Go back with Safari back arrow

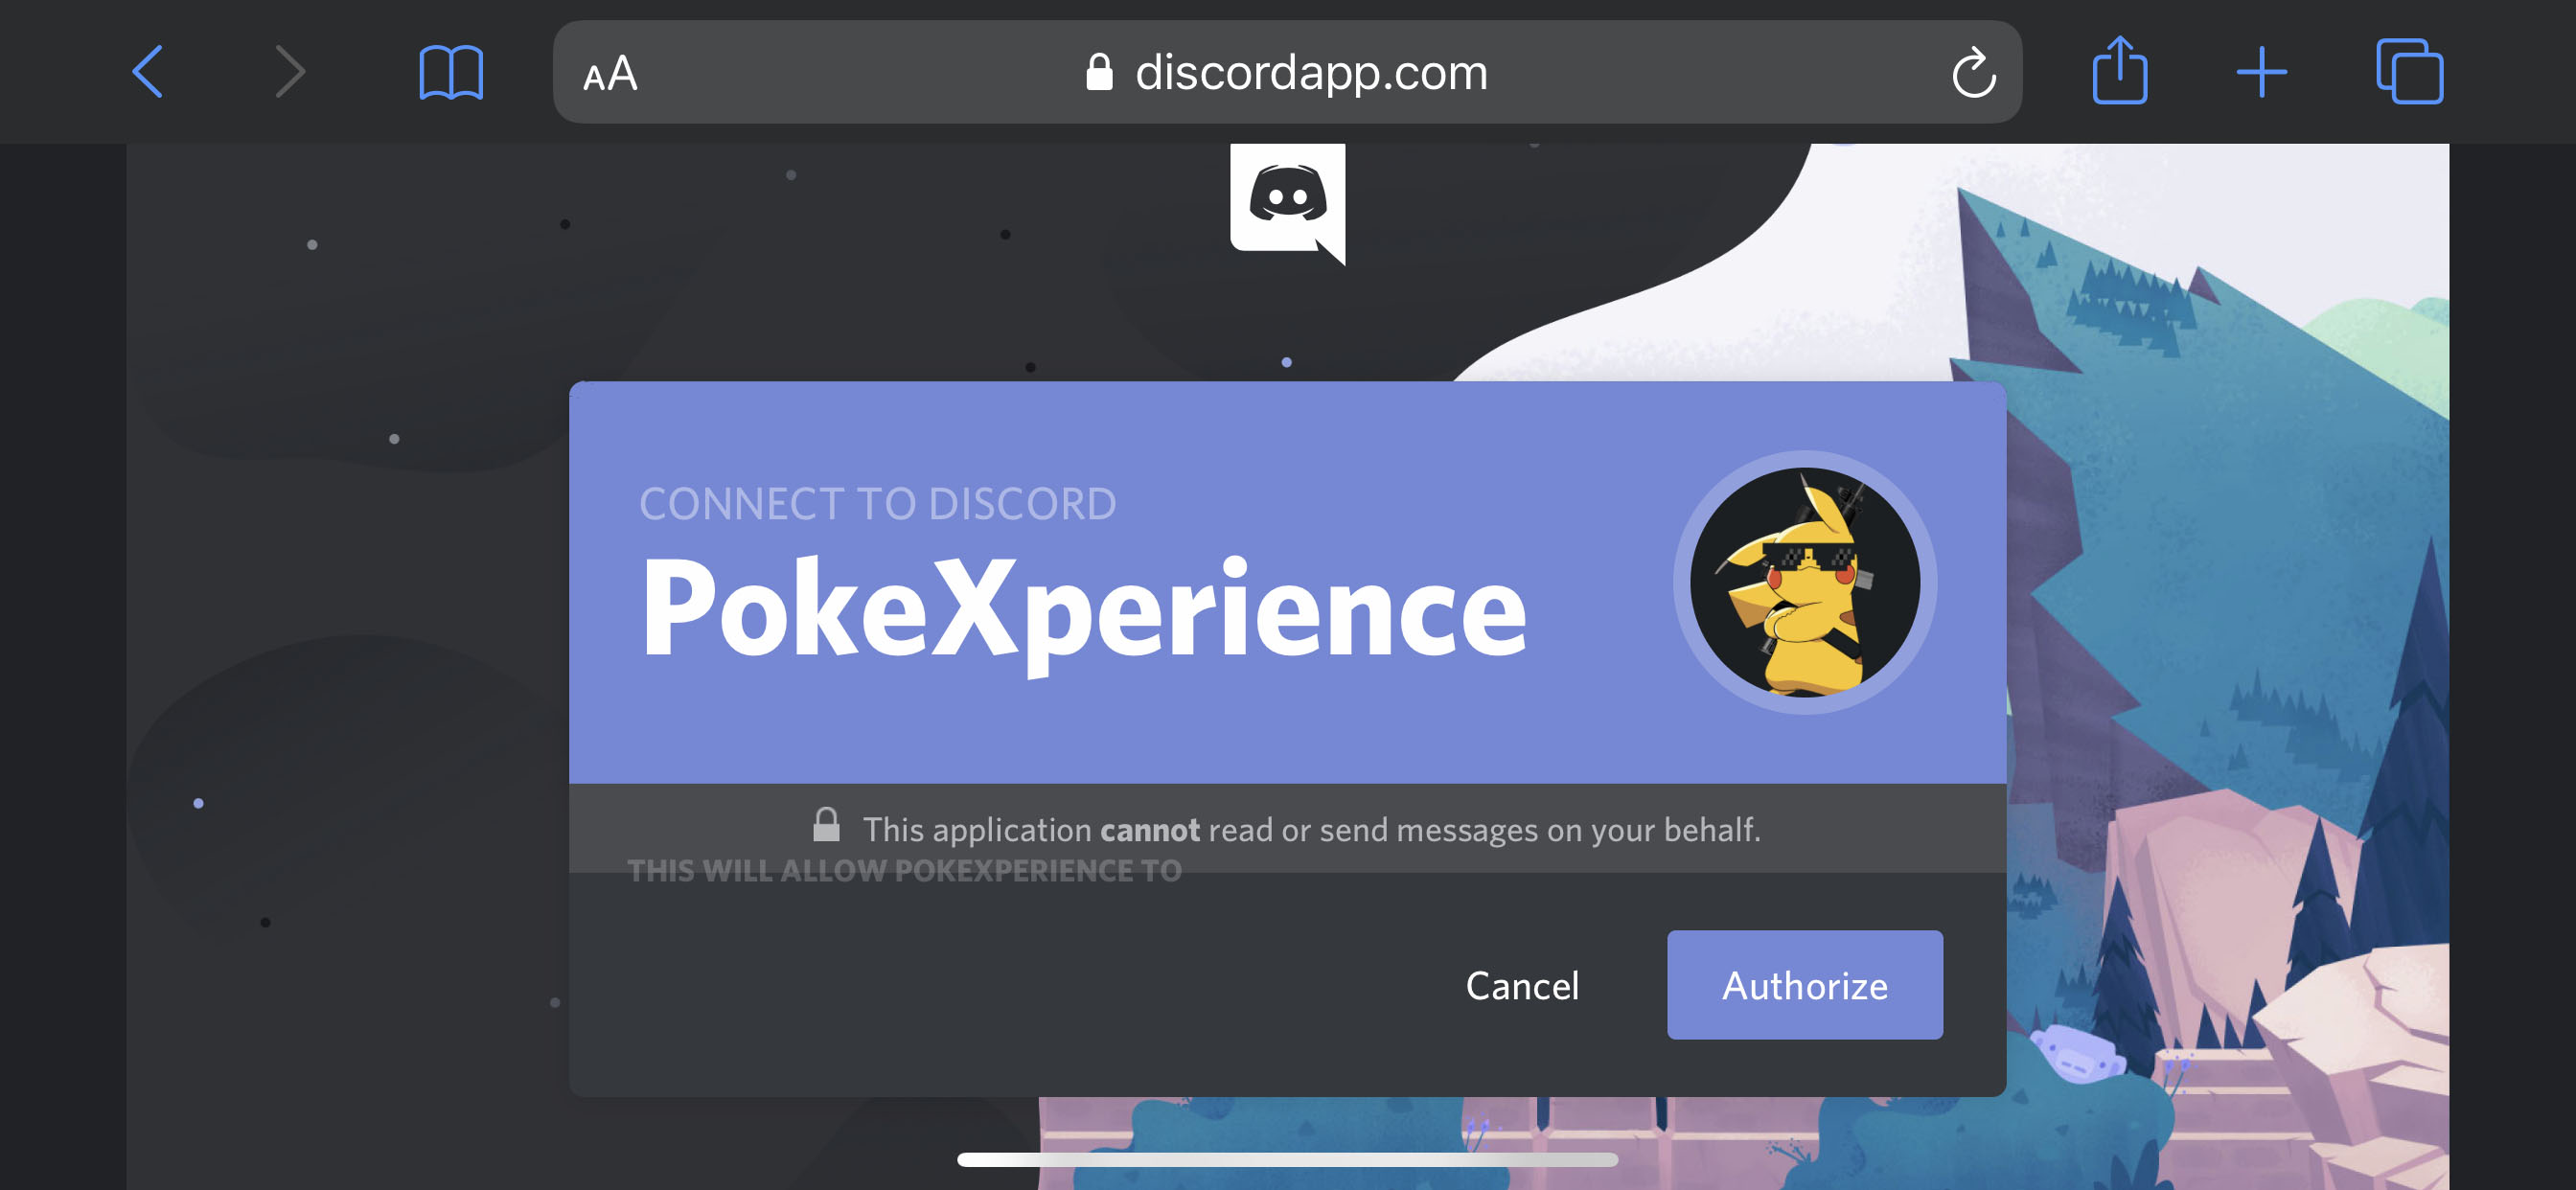[148, 72]
